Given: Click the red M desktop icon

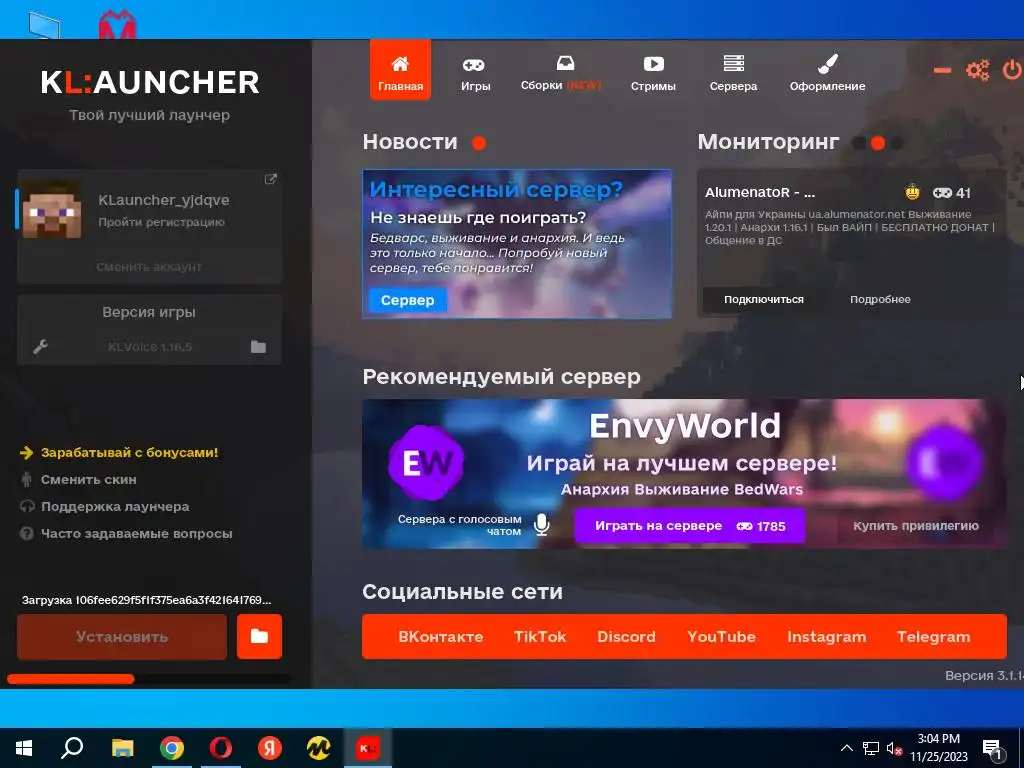Looking at the screenshot, I should [x=118, y=26].
